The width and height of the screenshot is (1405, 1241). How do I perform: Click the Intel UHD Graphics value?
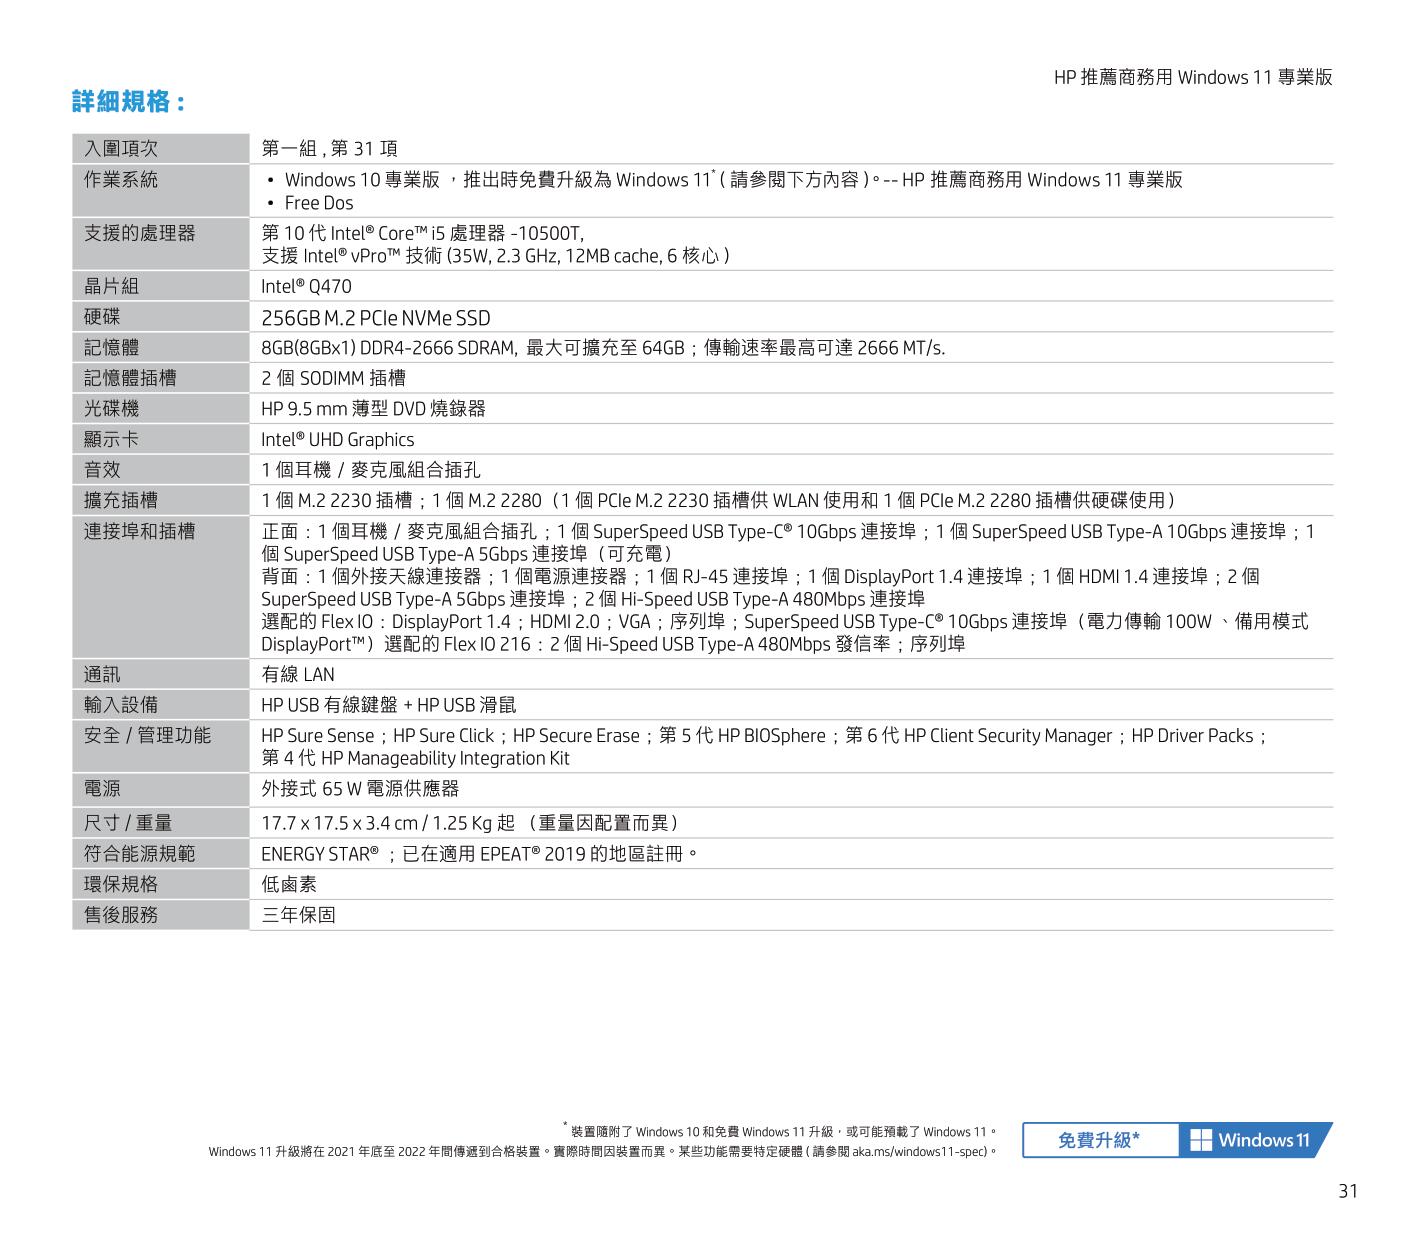coord(337,440)
